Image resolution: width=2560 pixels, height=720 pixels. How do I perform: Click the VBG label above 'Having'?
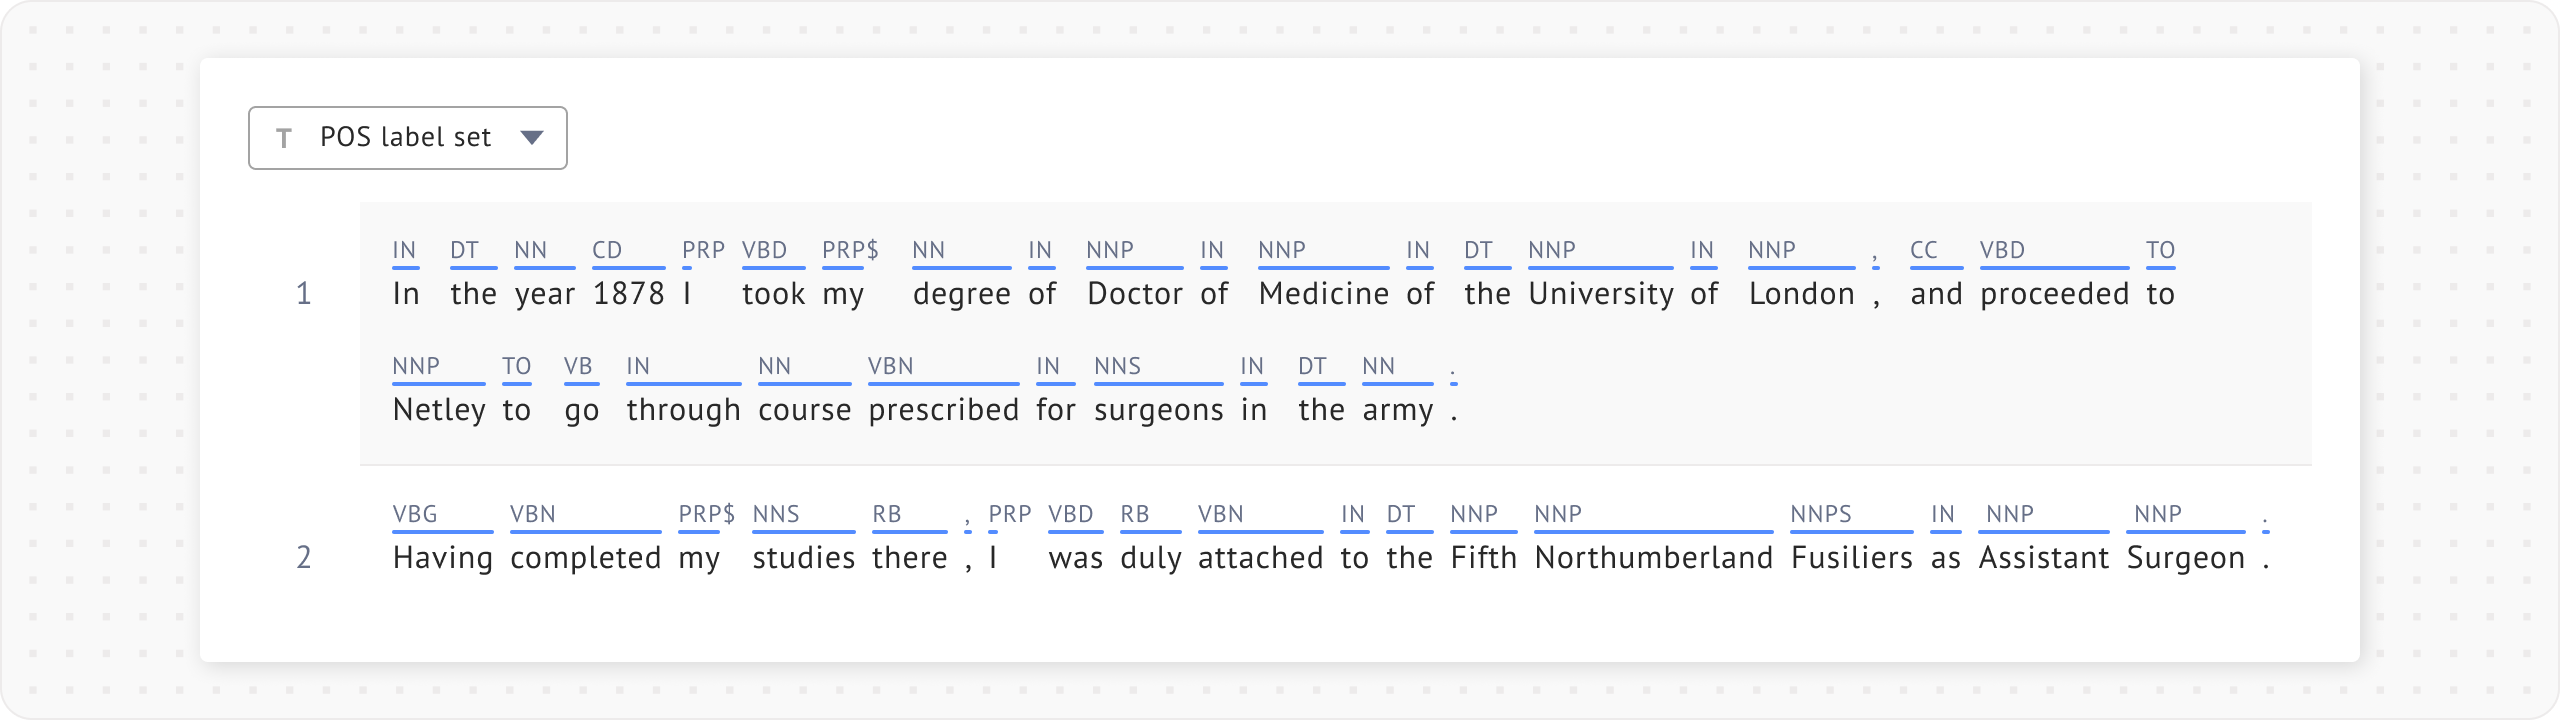point(415,514)
